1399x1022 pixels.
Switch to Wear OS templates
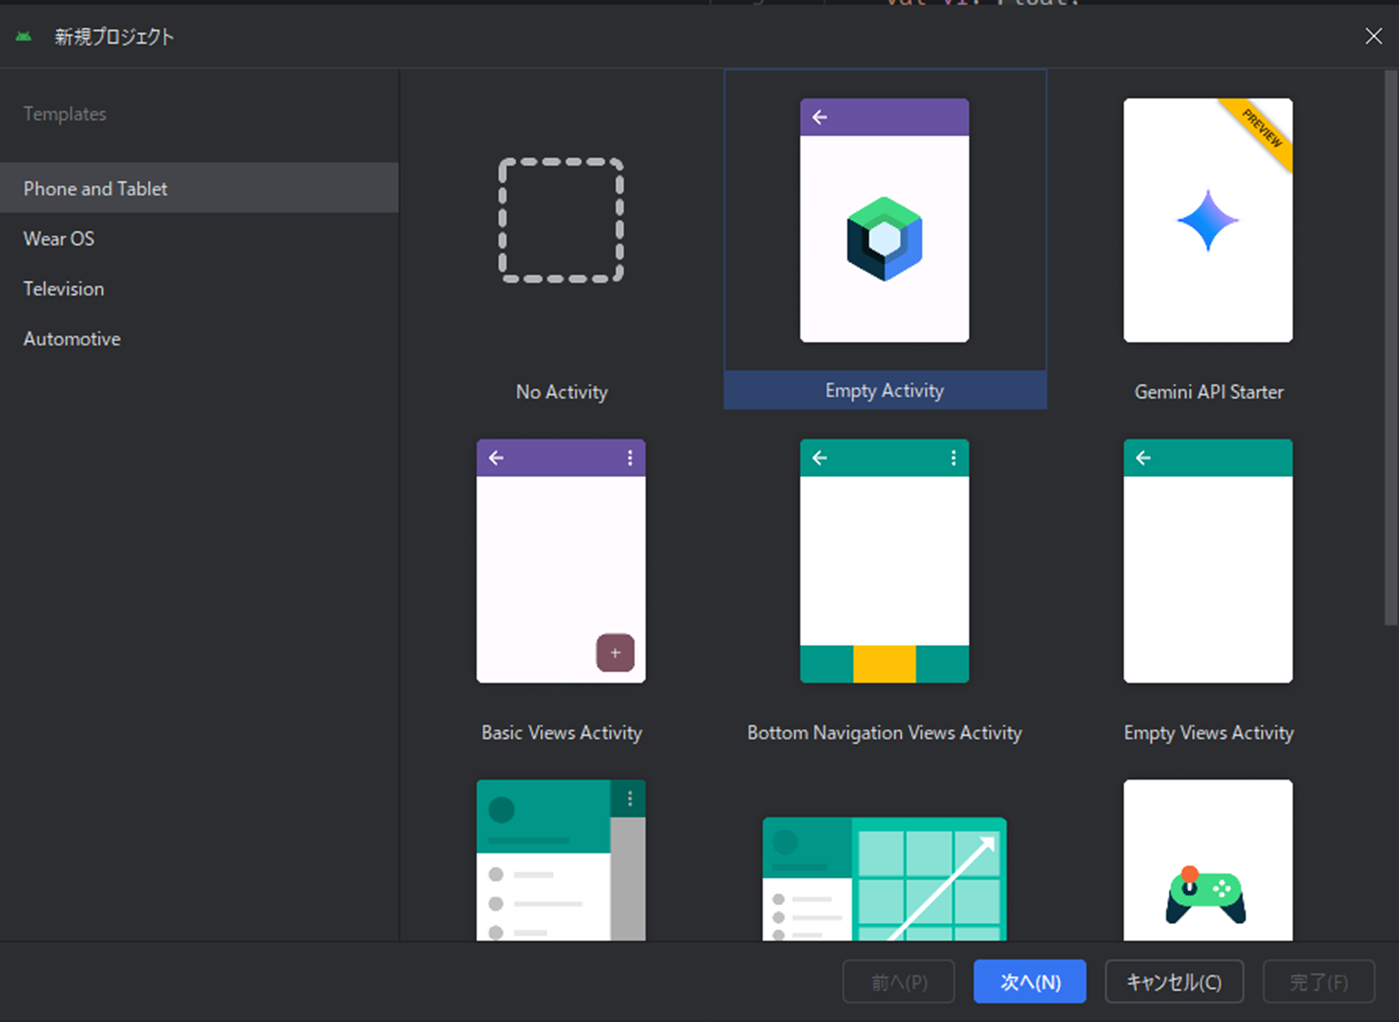(199, 238)
